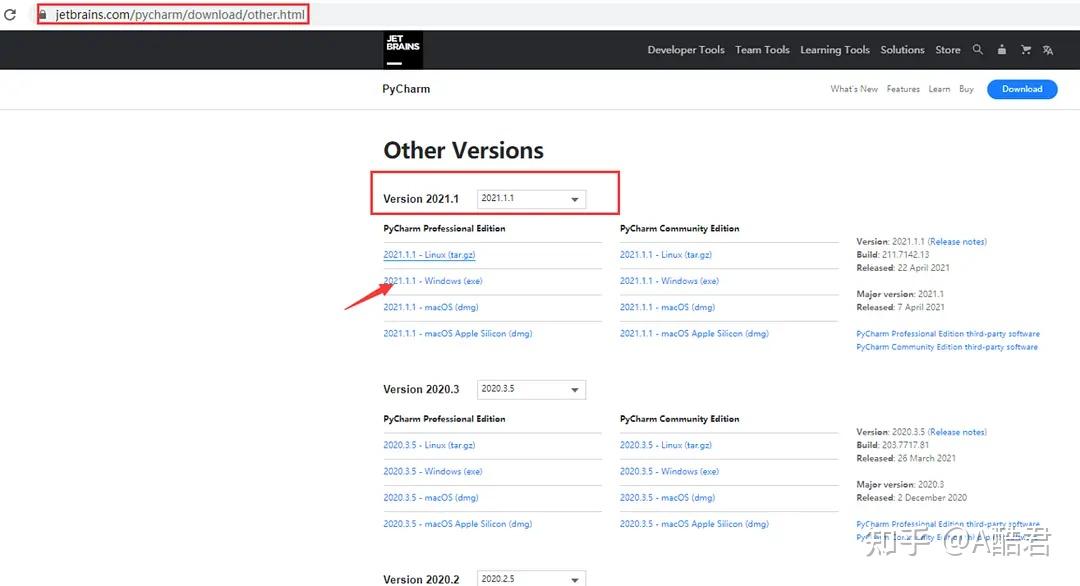Go to Learn page
Screen dimensions: 1080x586
pos(939,89)
